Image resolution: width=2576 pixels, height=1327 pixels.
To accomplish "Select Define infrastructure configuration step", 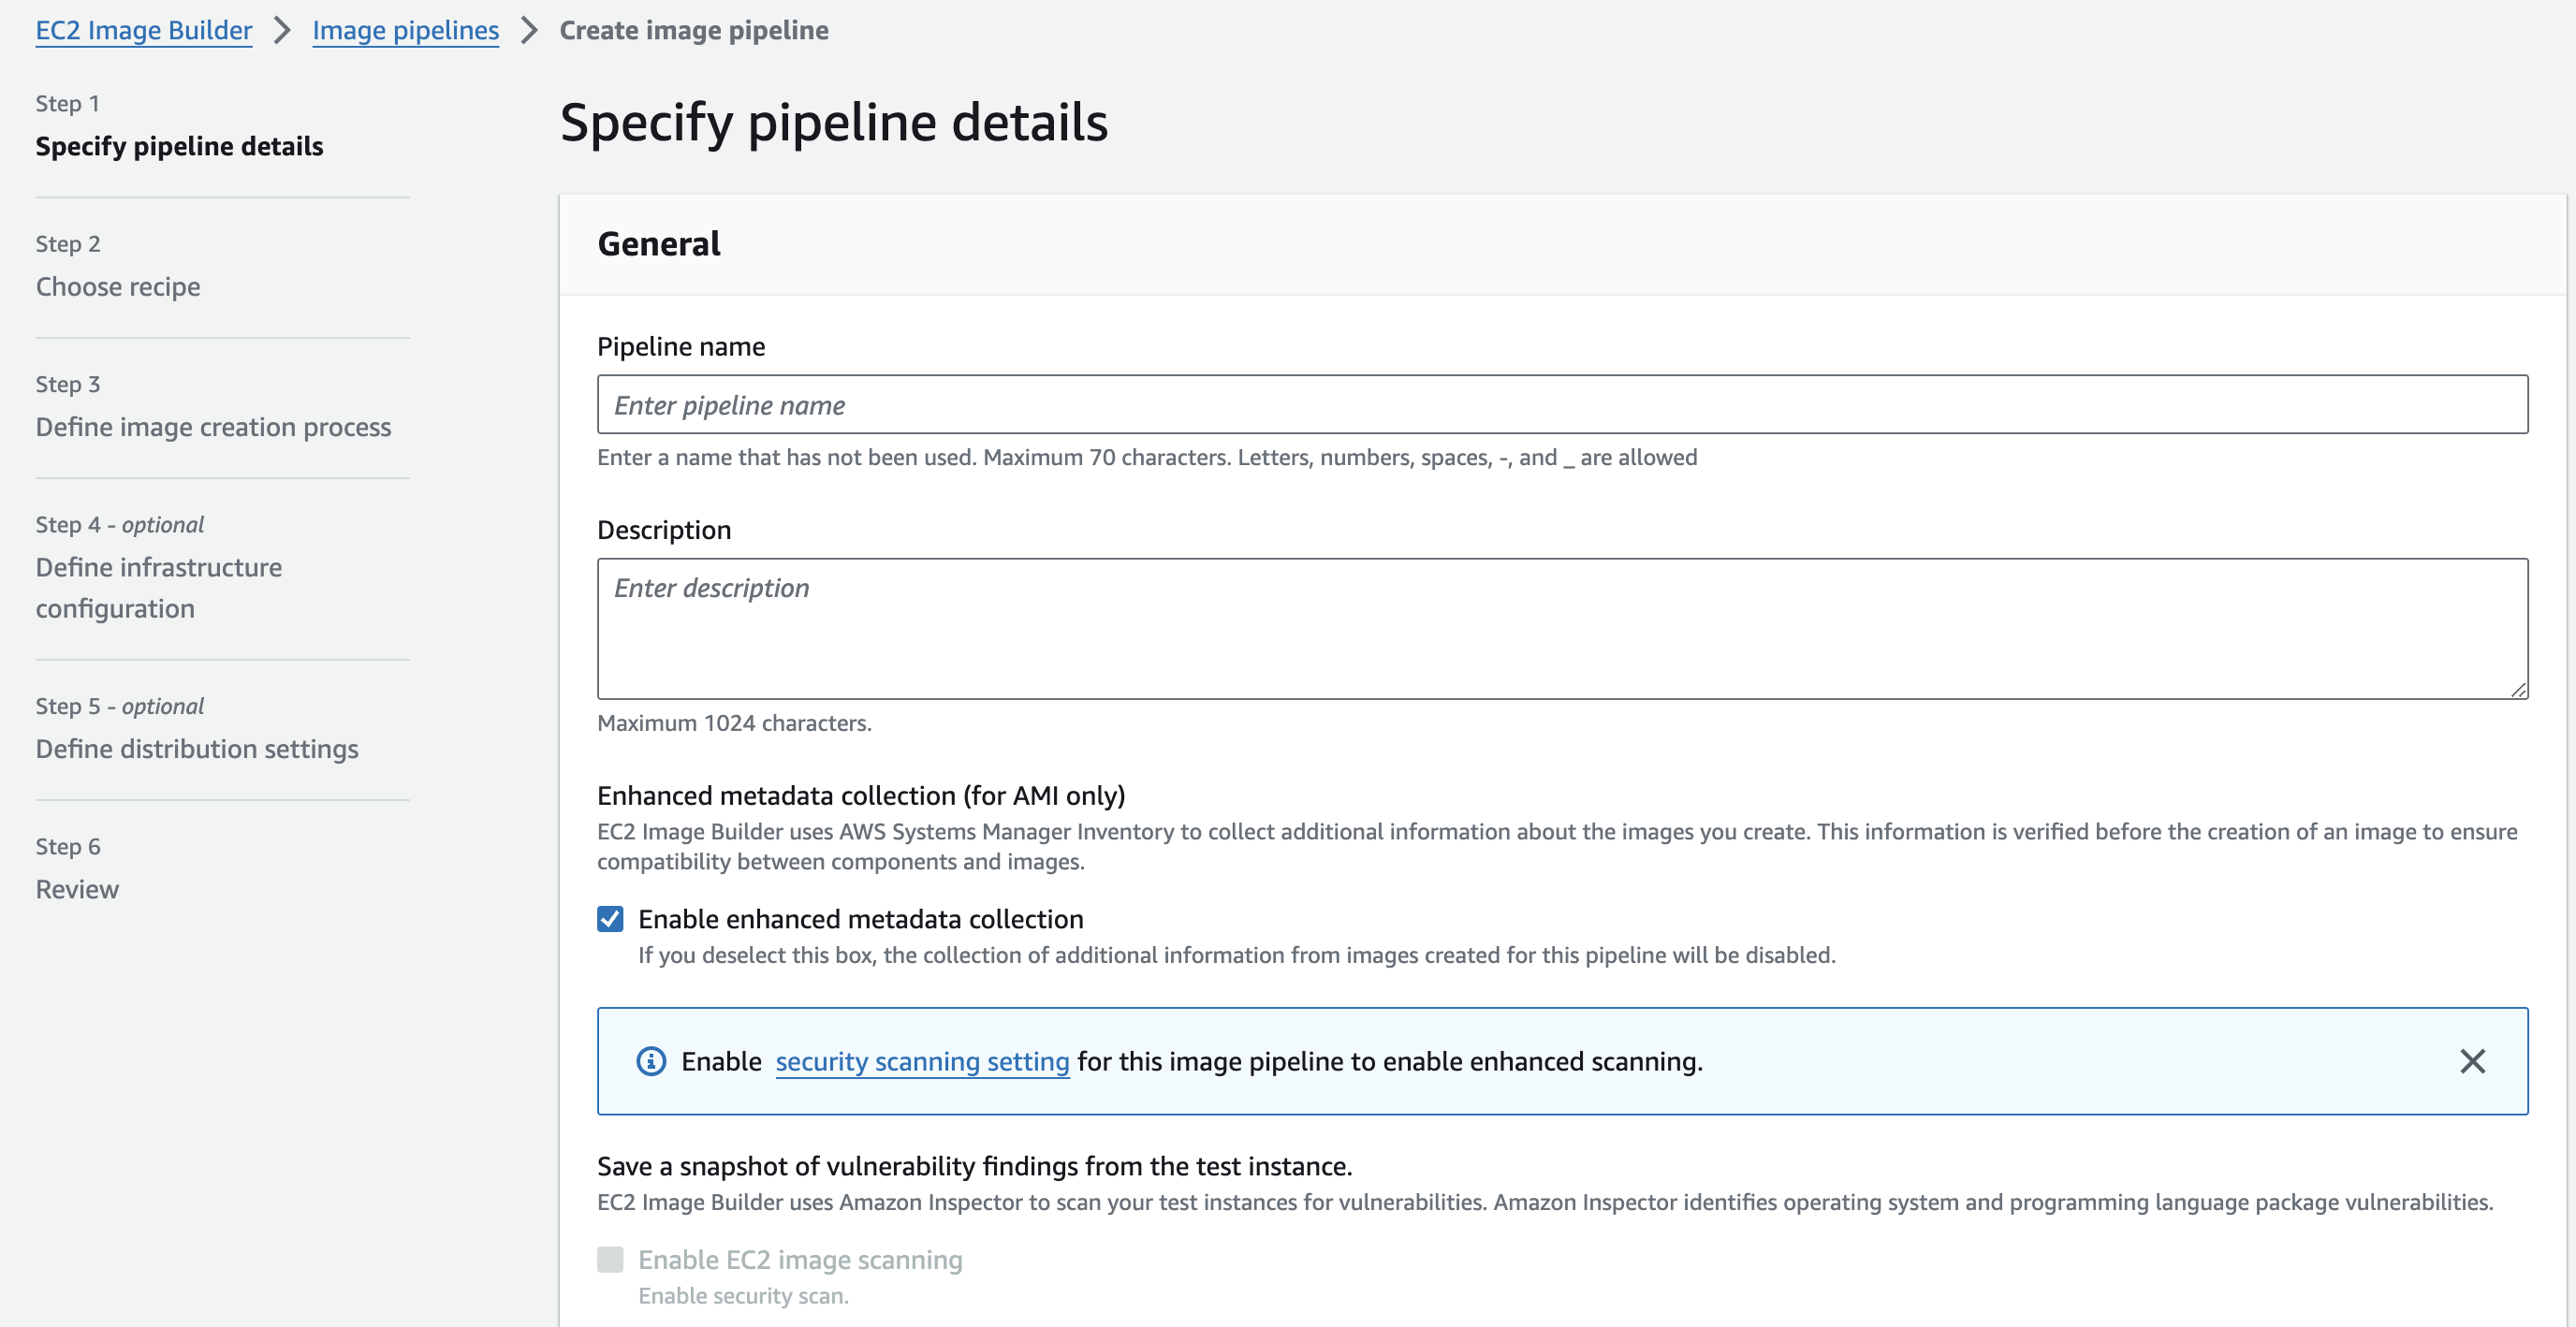I will click(x=159, y=587).
